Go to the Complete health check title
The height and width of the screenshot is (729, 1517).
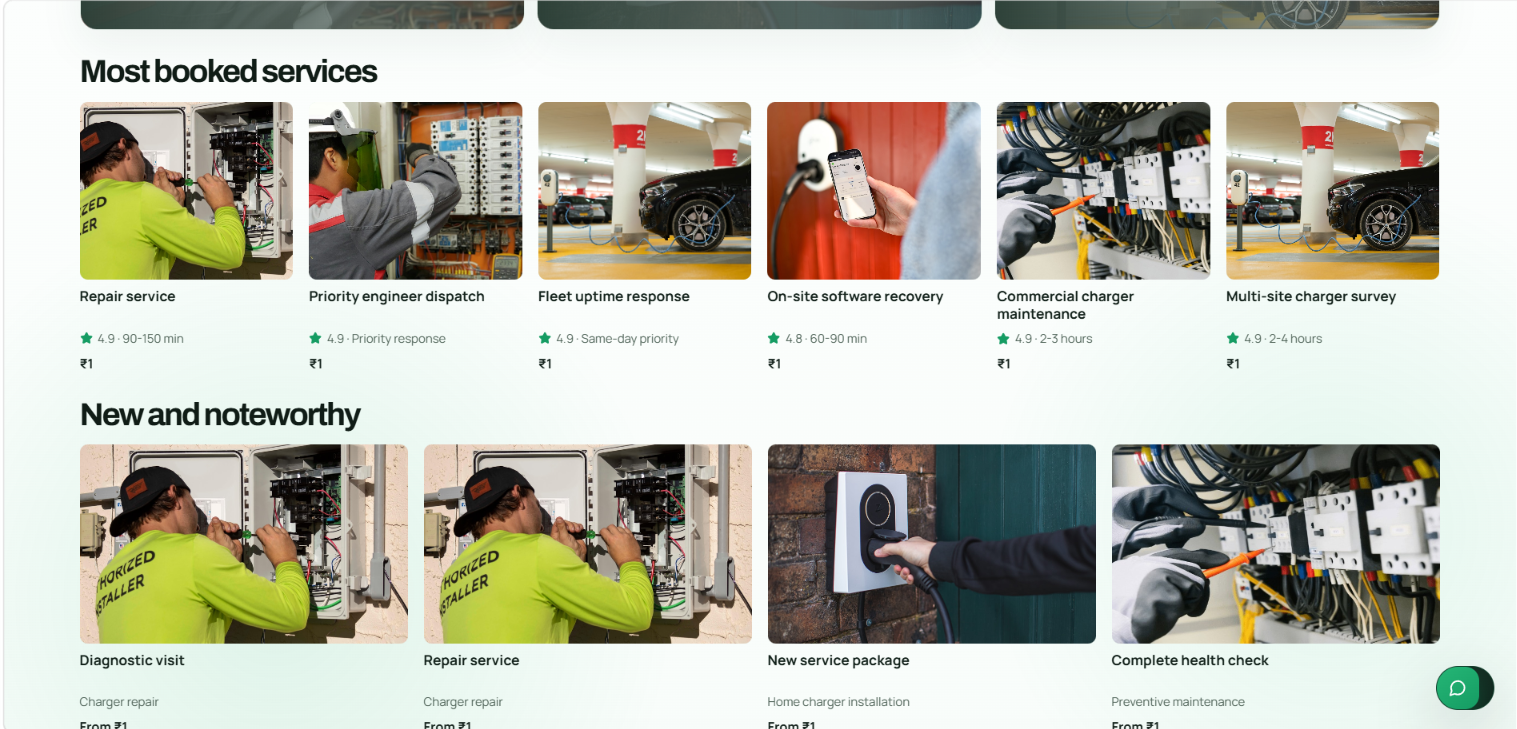click(x=1190, y=661)
